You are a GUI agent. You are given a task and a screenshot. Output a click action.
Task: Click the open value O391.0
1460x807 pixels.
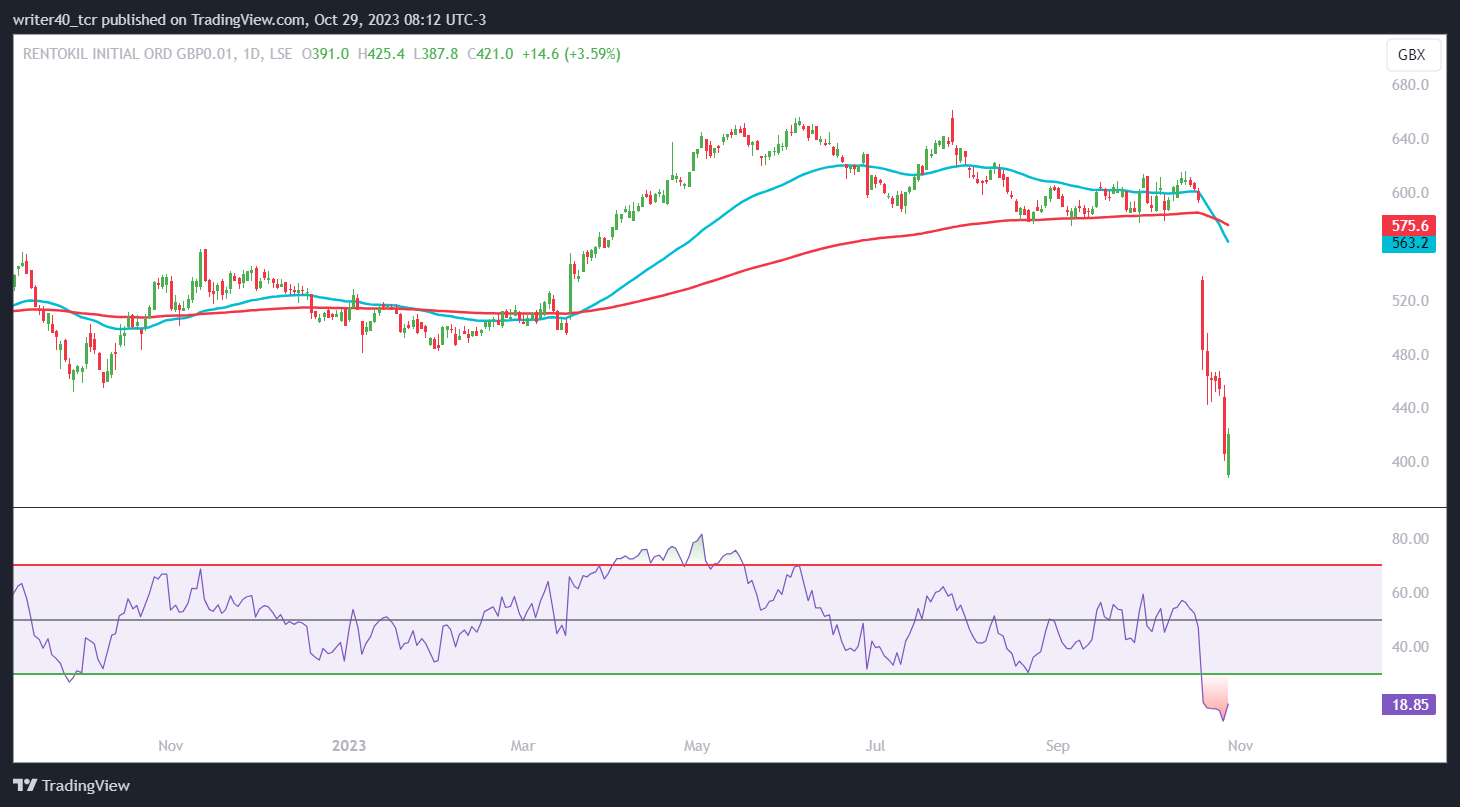[325, 54]
